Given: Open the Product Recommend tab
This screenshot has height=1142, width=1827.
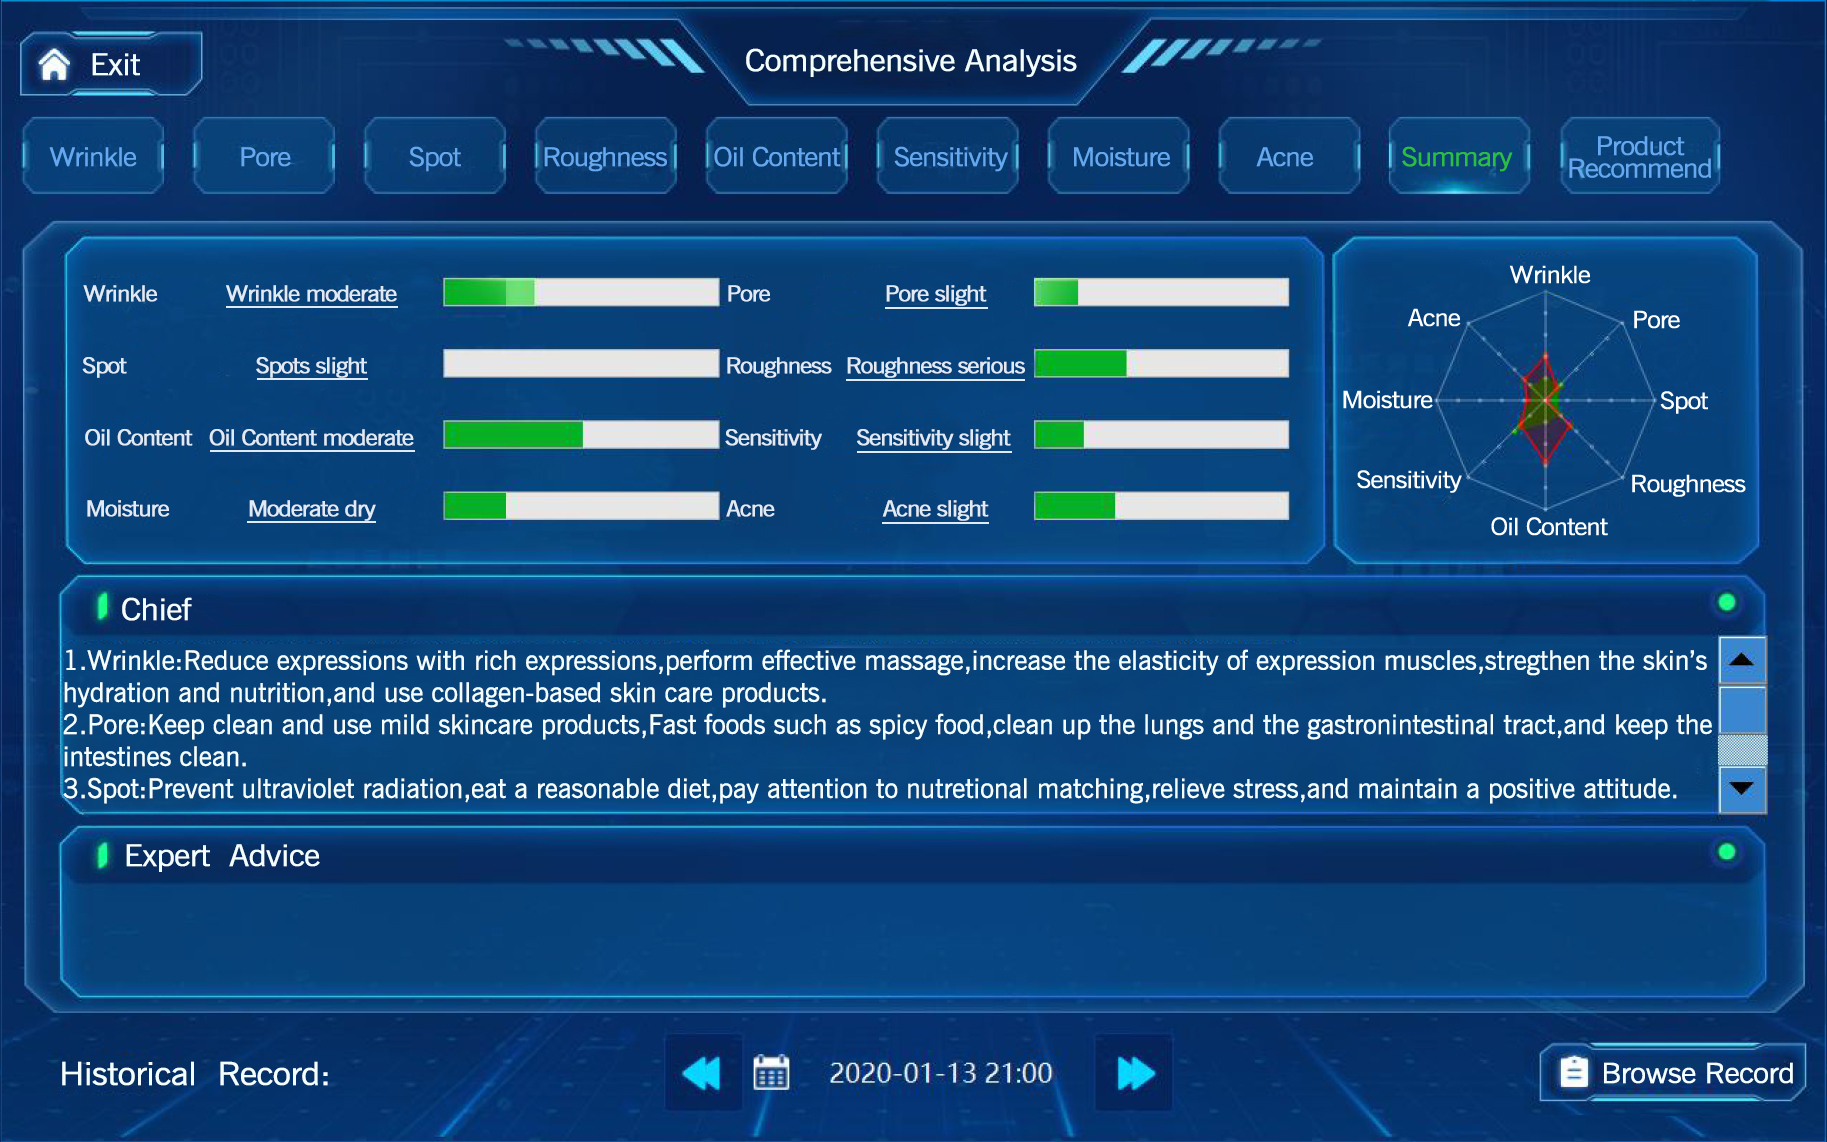Looking at the screenshot, I should click(1639, 157).
